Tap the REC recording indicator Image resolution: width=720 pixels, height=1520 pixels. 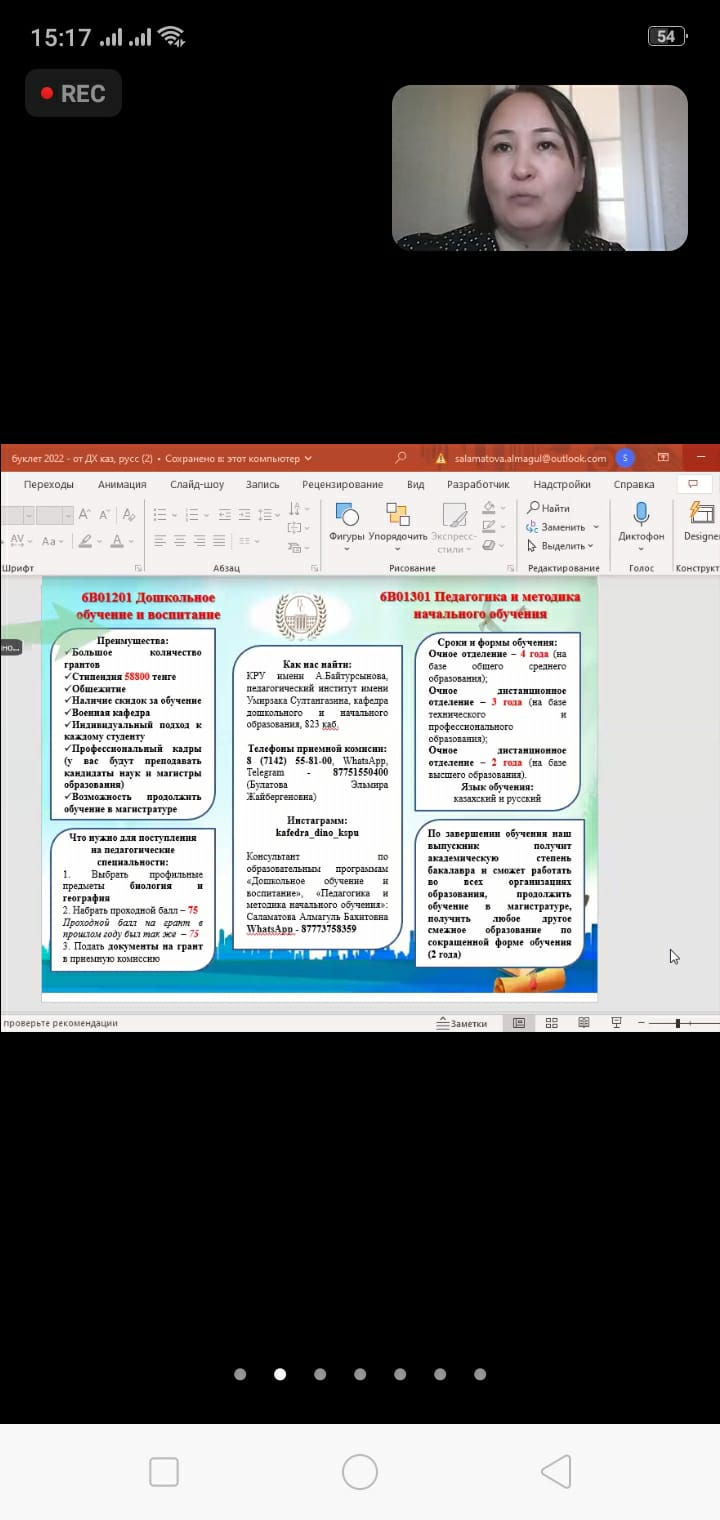point(73,93)
